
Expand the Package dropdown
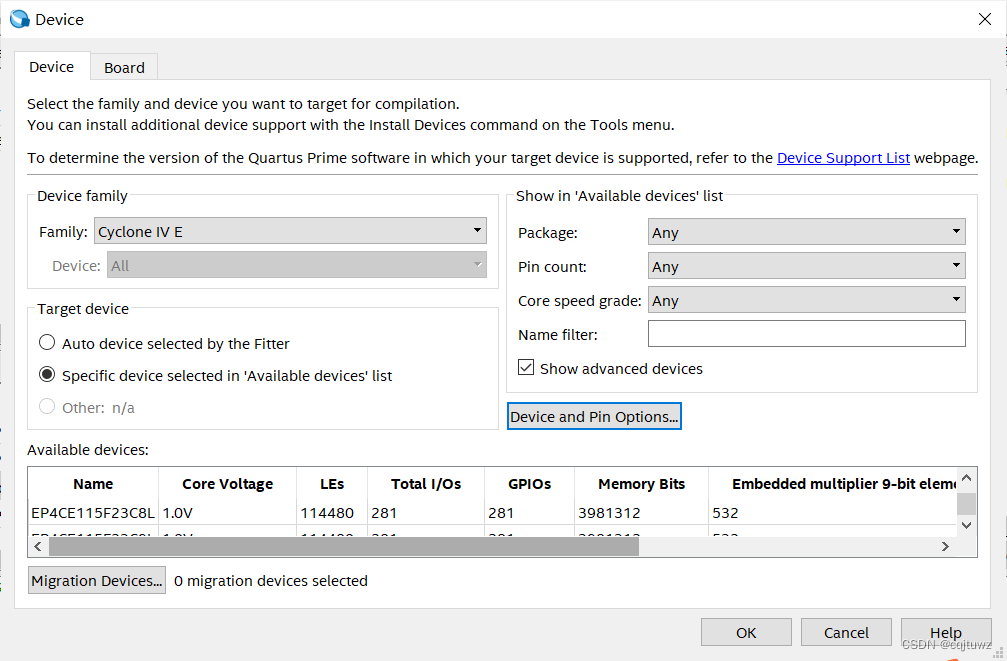[806, 232]
